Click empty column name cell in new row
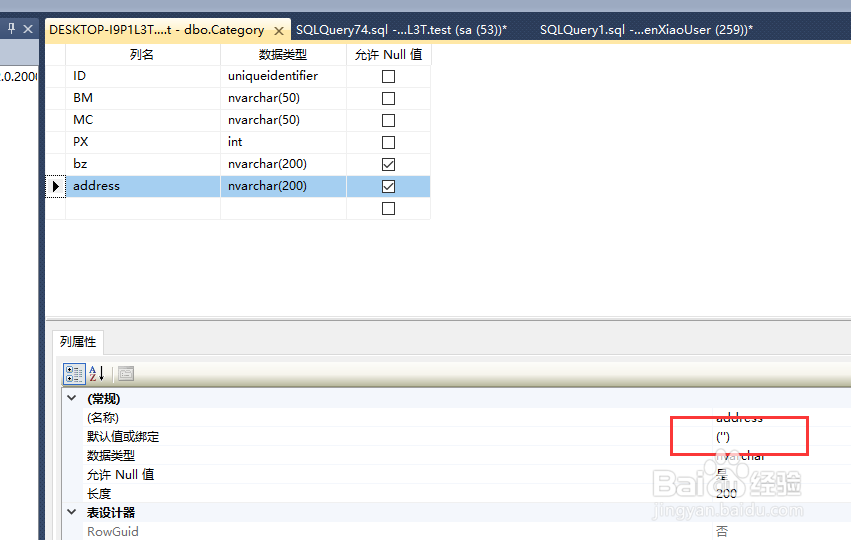Screen dimensions: 851x540 (143, 208)
